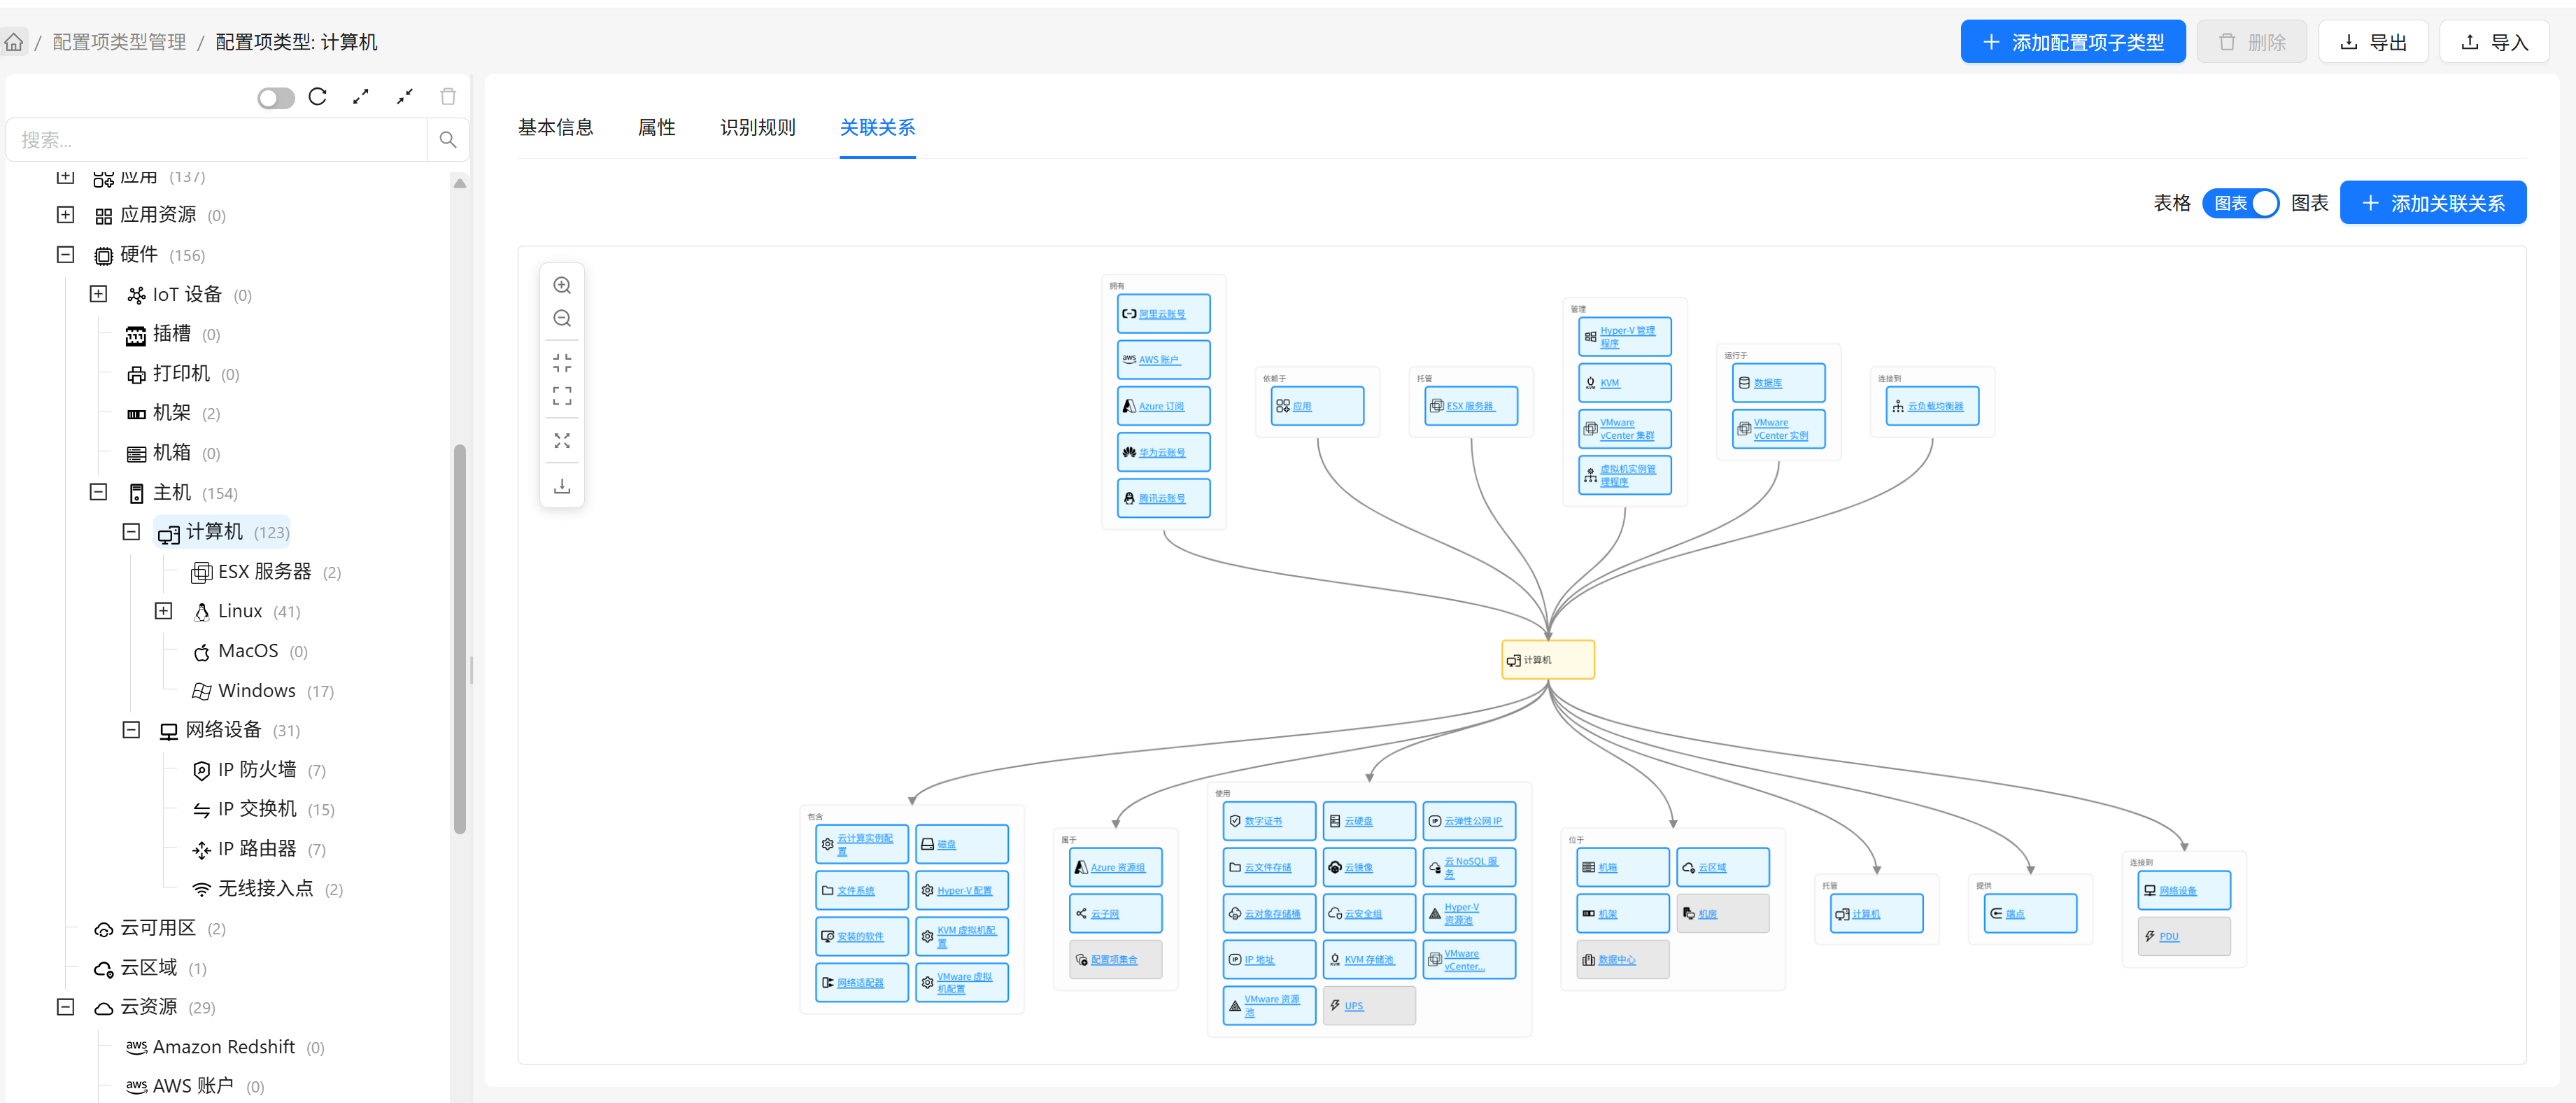Click the MacOS apple icon in tree
Image resolution: width=2576 pixels, height=1103 pixels.
click(x=201, y=652)
